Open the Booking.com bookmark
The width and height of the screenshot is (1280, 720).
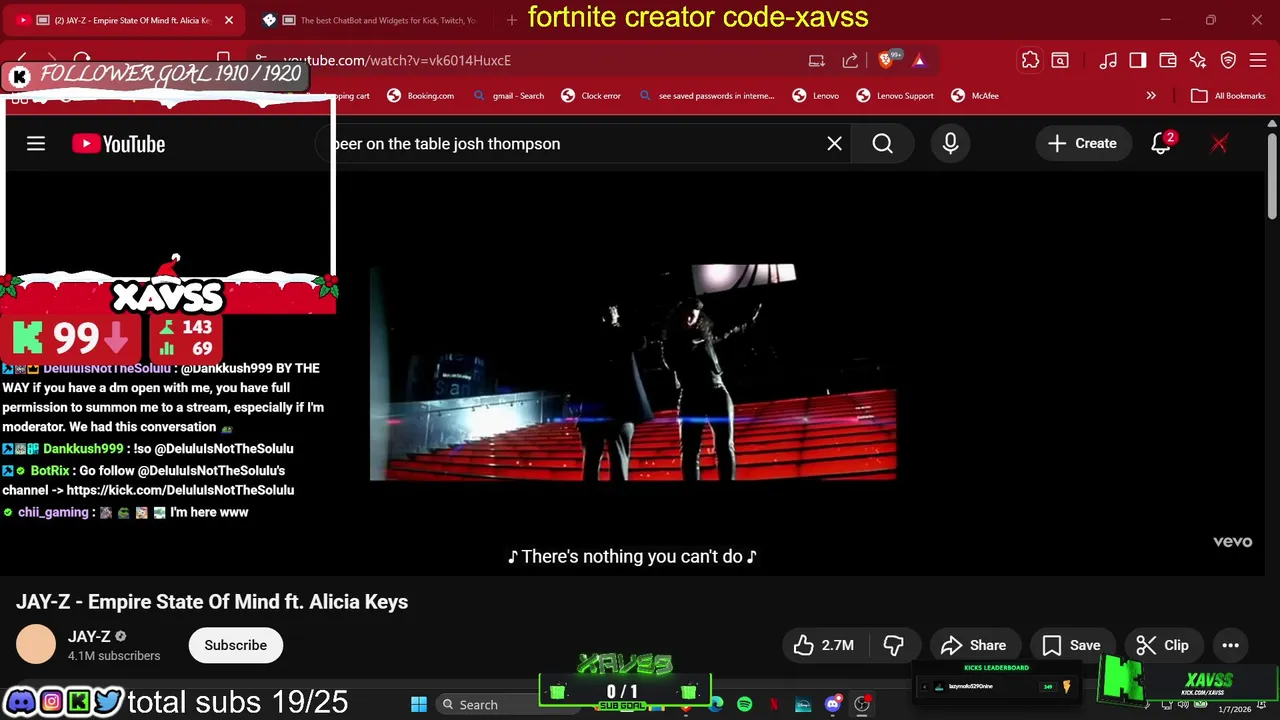coord(421,96)
